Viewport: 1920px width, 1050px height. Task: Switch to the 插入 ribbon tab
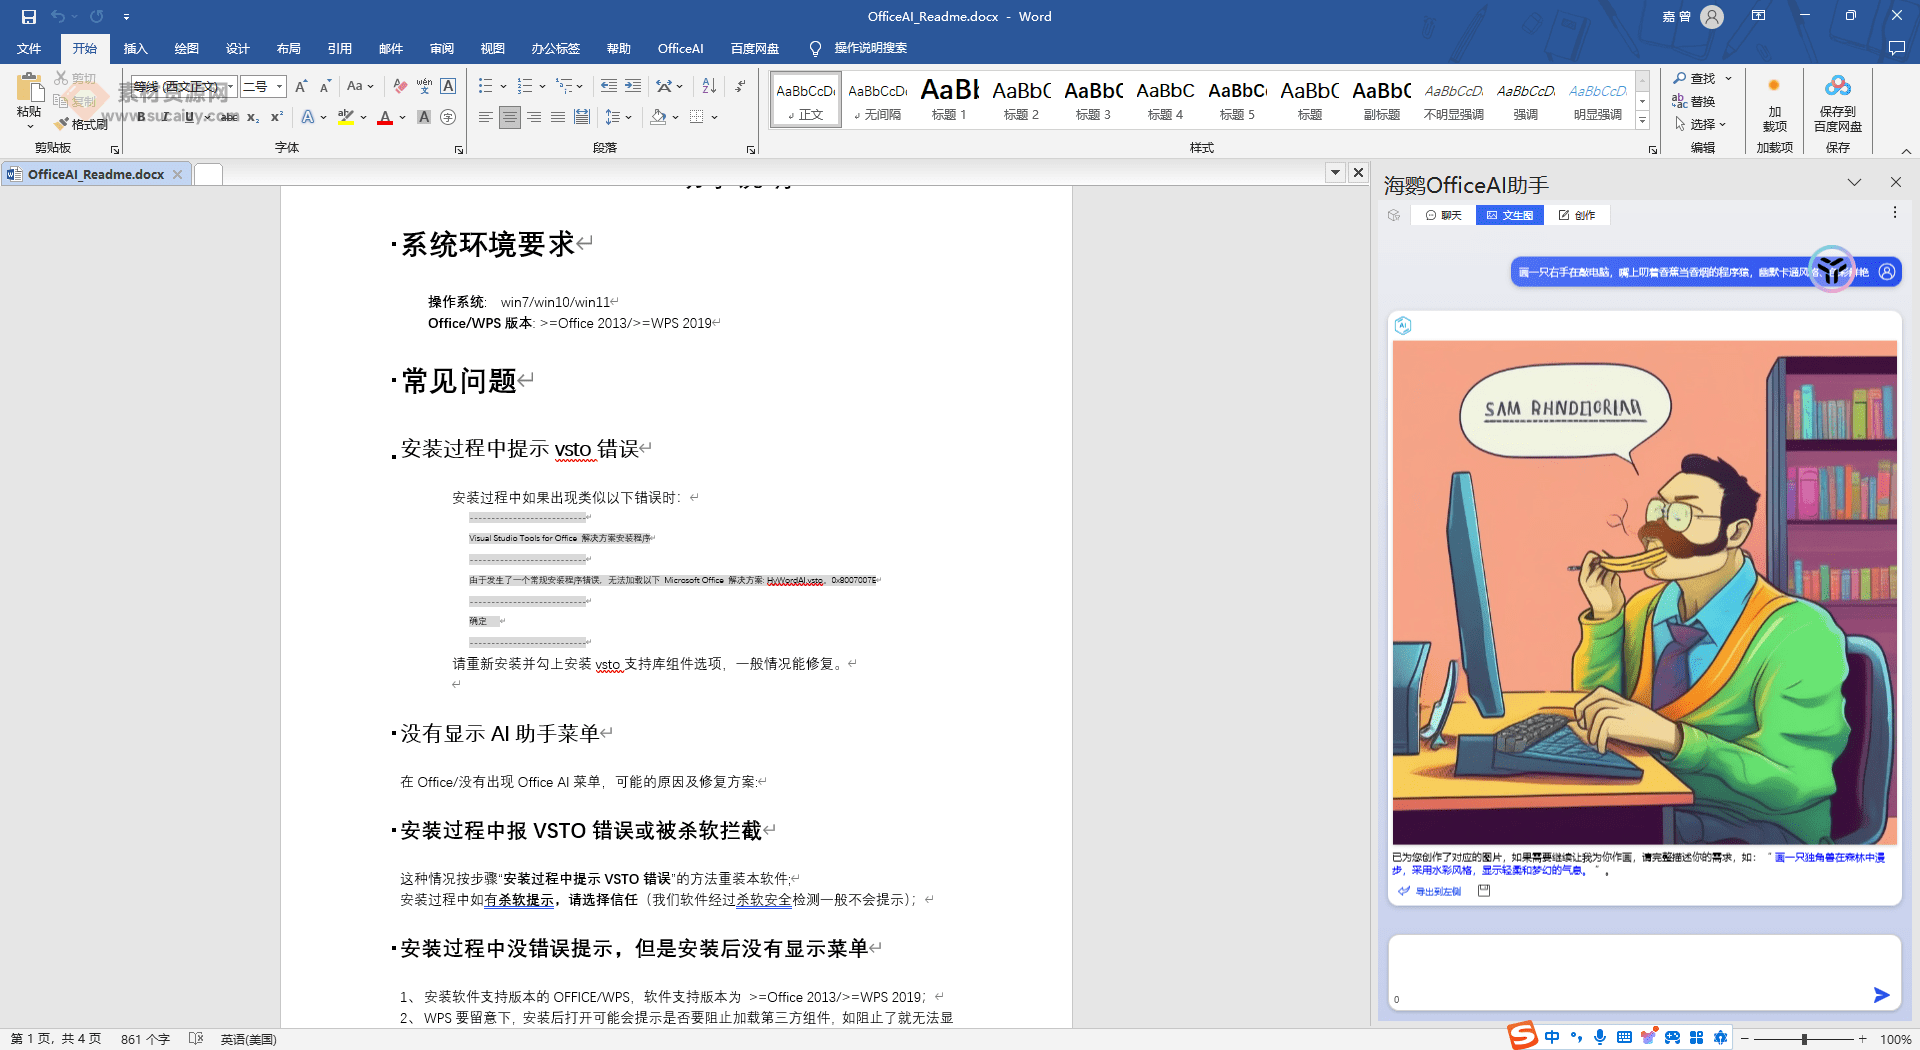click(x=135, y=48)
